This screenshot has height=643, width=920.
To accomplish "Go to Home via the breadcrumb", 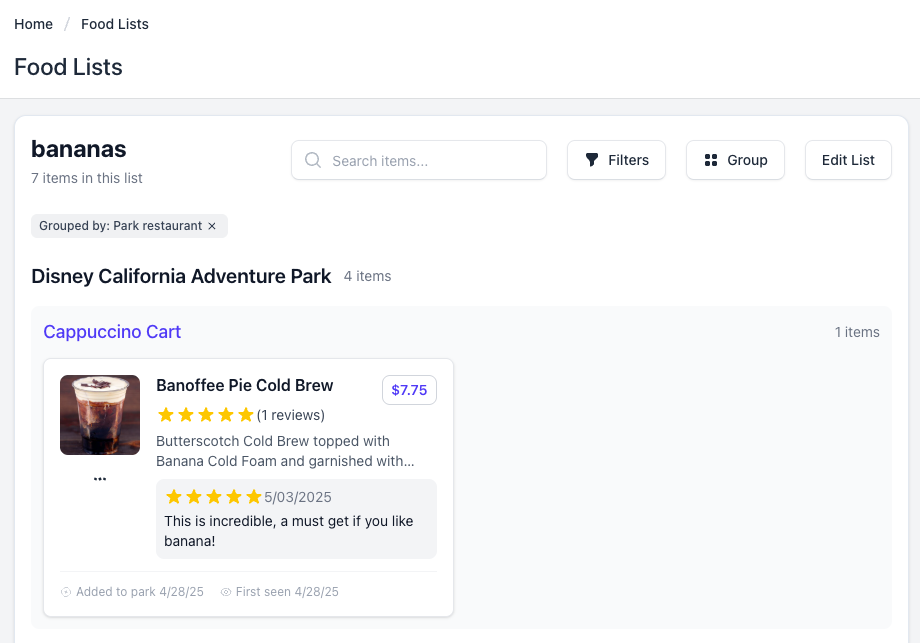I will (x=33, y=24).
